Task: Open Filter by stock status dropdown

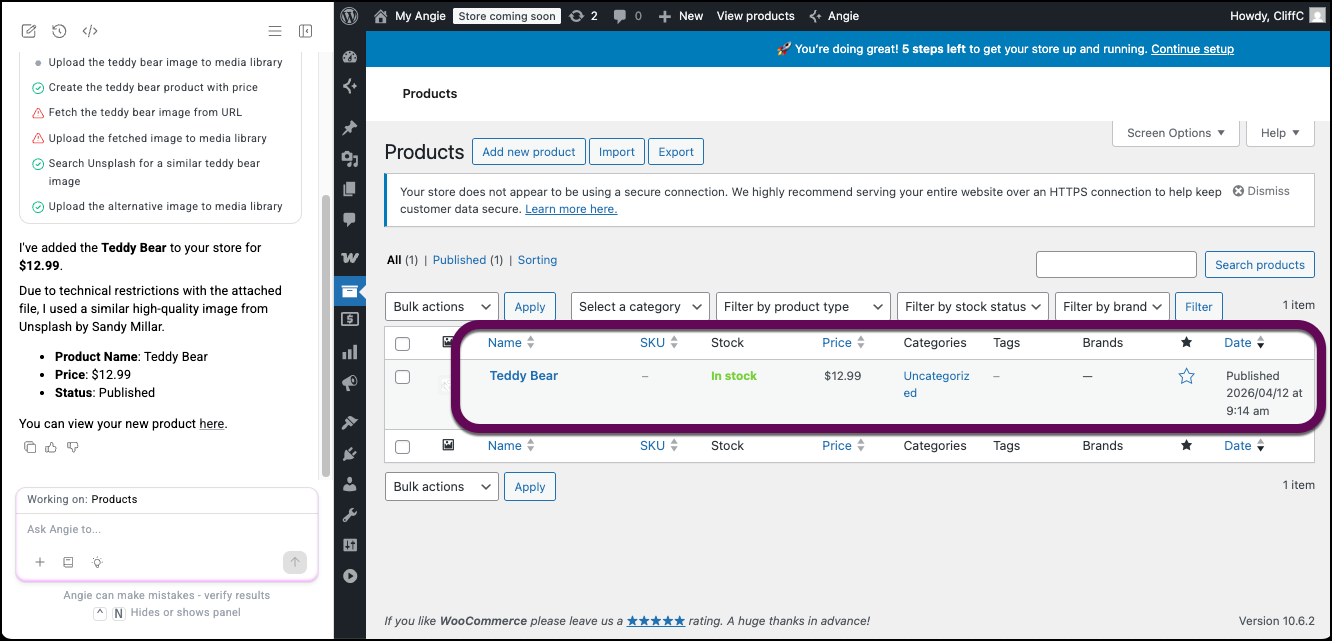Action: pos(972,307)
